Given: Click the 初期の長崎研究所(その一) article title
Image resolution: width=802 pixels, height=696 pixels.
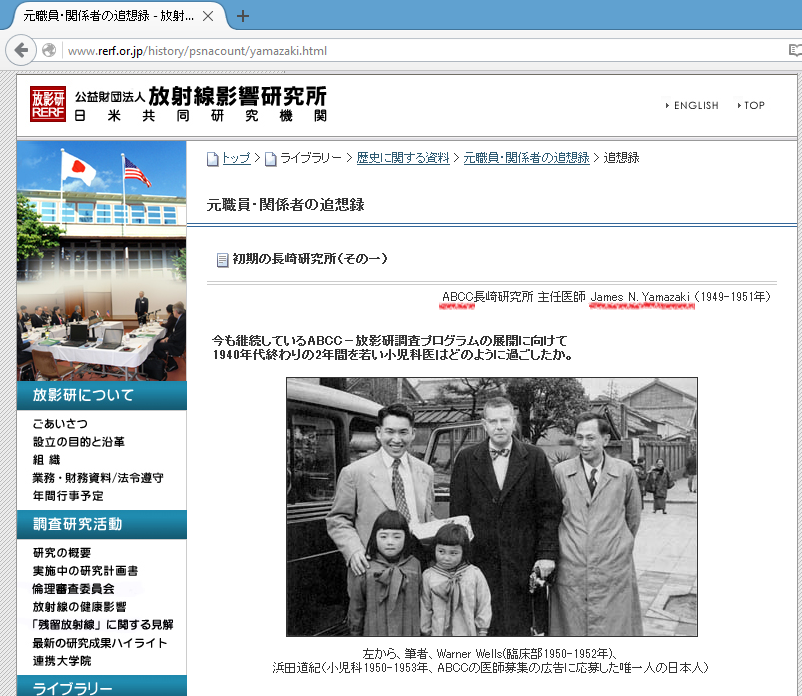Looking at the screenshot, I should (310, 259).
